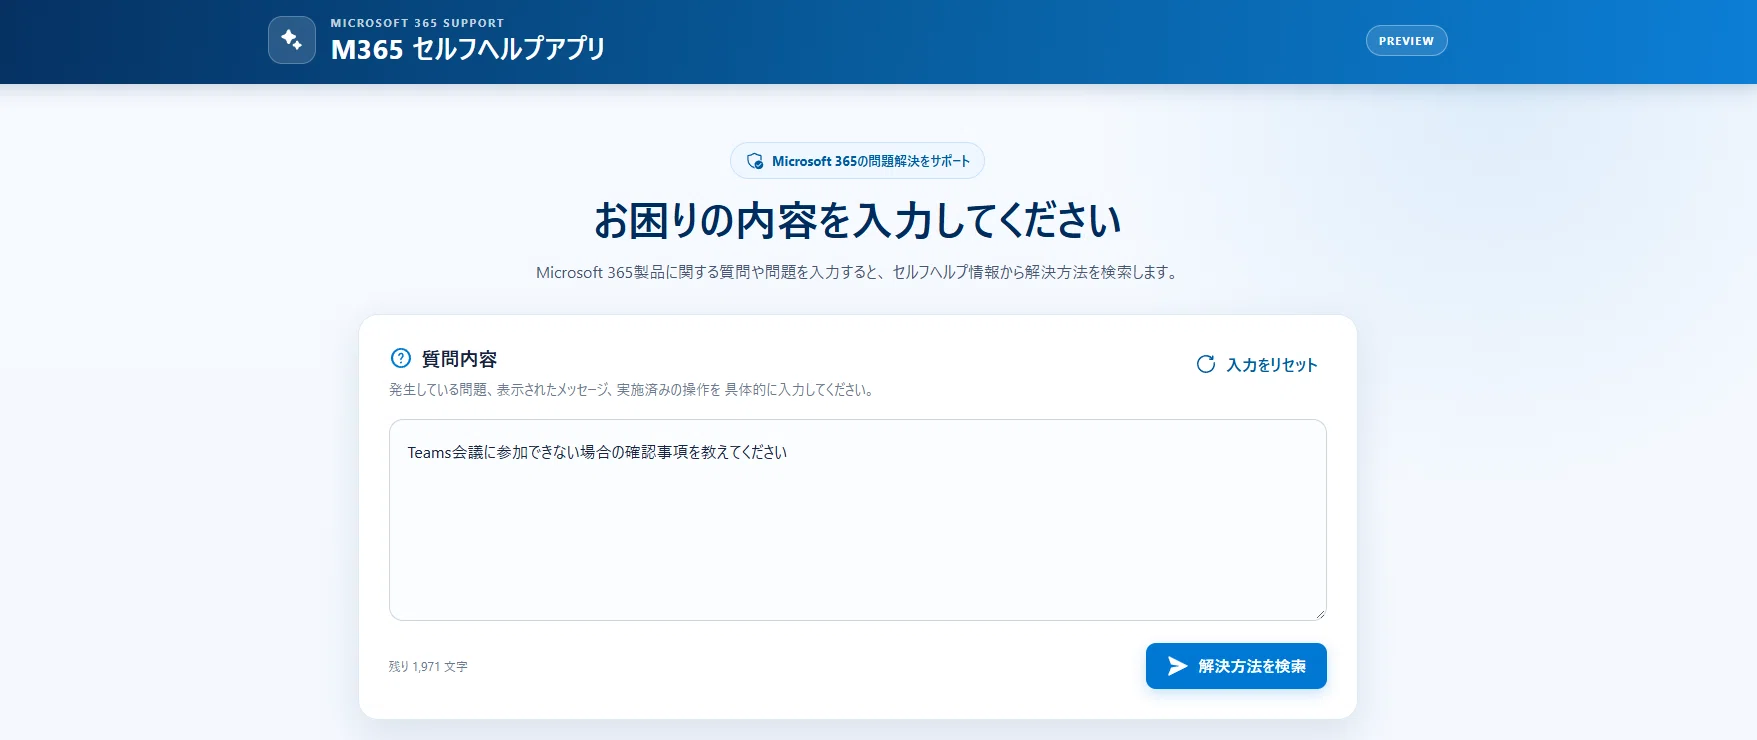
Task: Click the Microsoft 365の問題解決をサポート badge text
Action: [x=871, y=161]
